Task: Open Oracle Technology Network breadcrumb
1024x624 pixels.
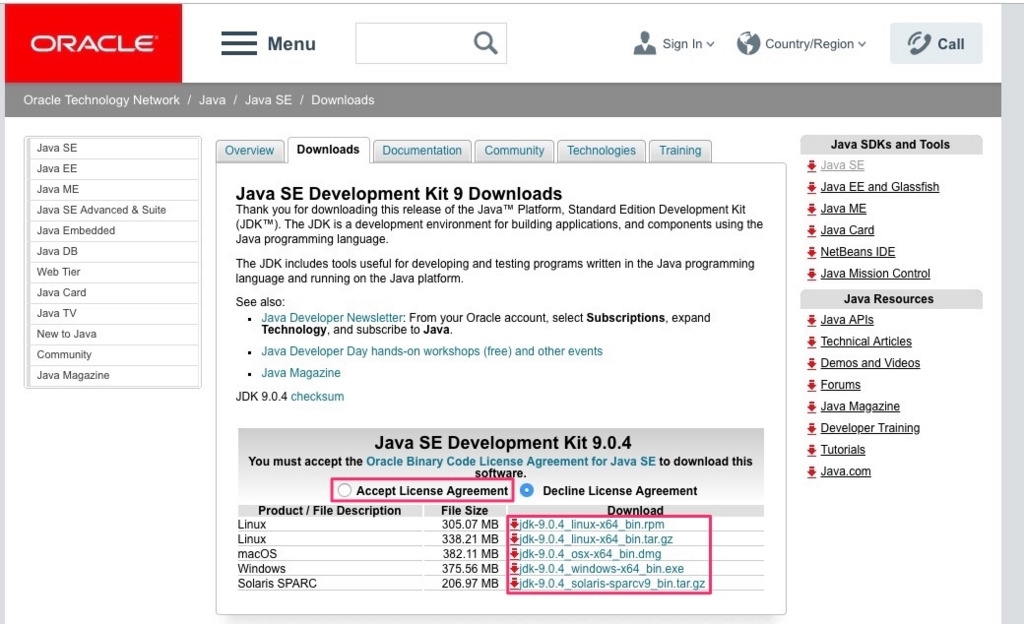Action: 101,100
